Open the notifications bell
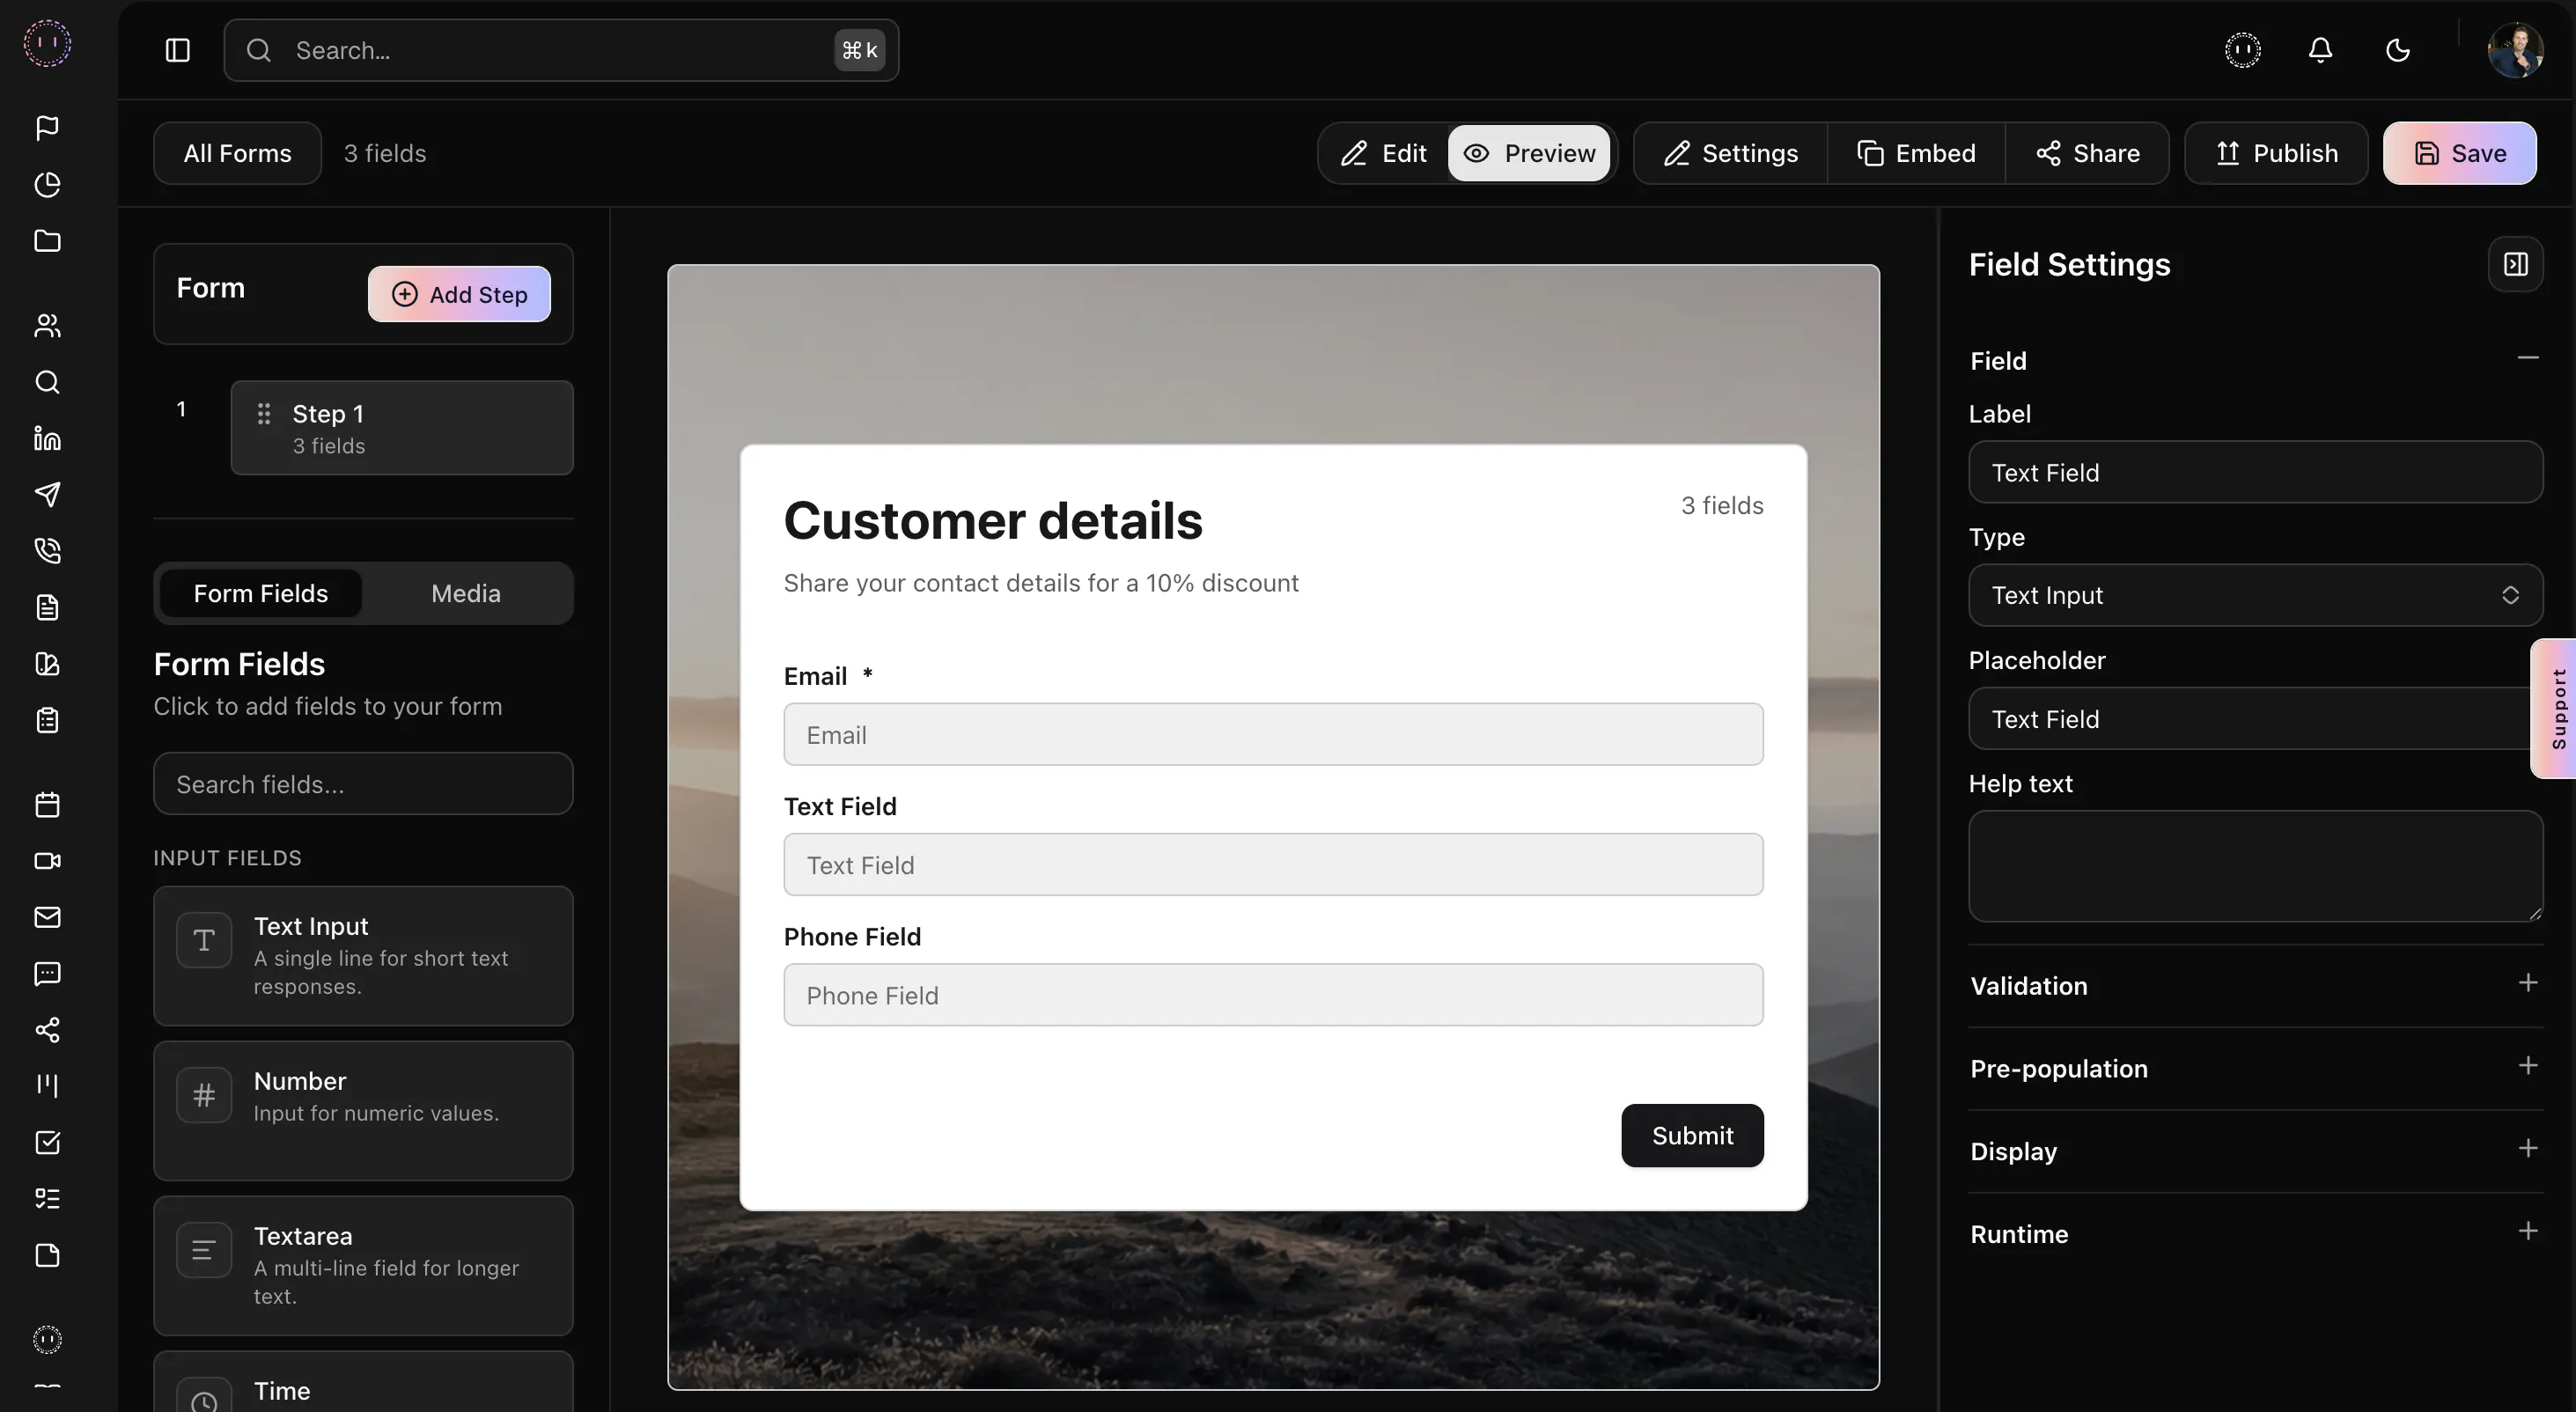Screen dimensions: 2576x1412 pos(2320,50)
